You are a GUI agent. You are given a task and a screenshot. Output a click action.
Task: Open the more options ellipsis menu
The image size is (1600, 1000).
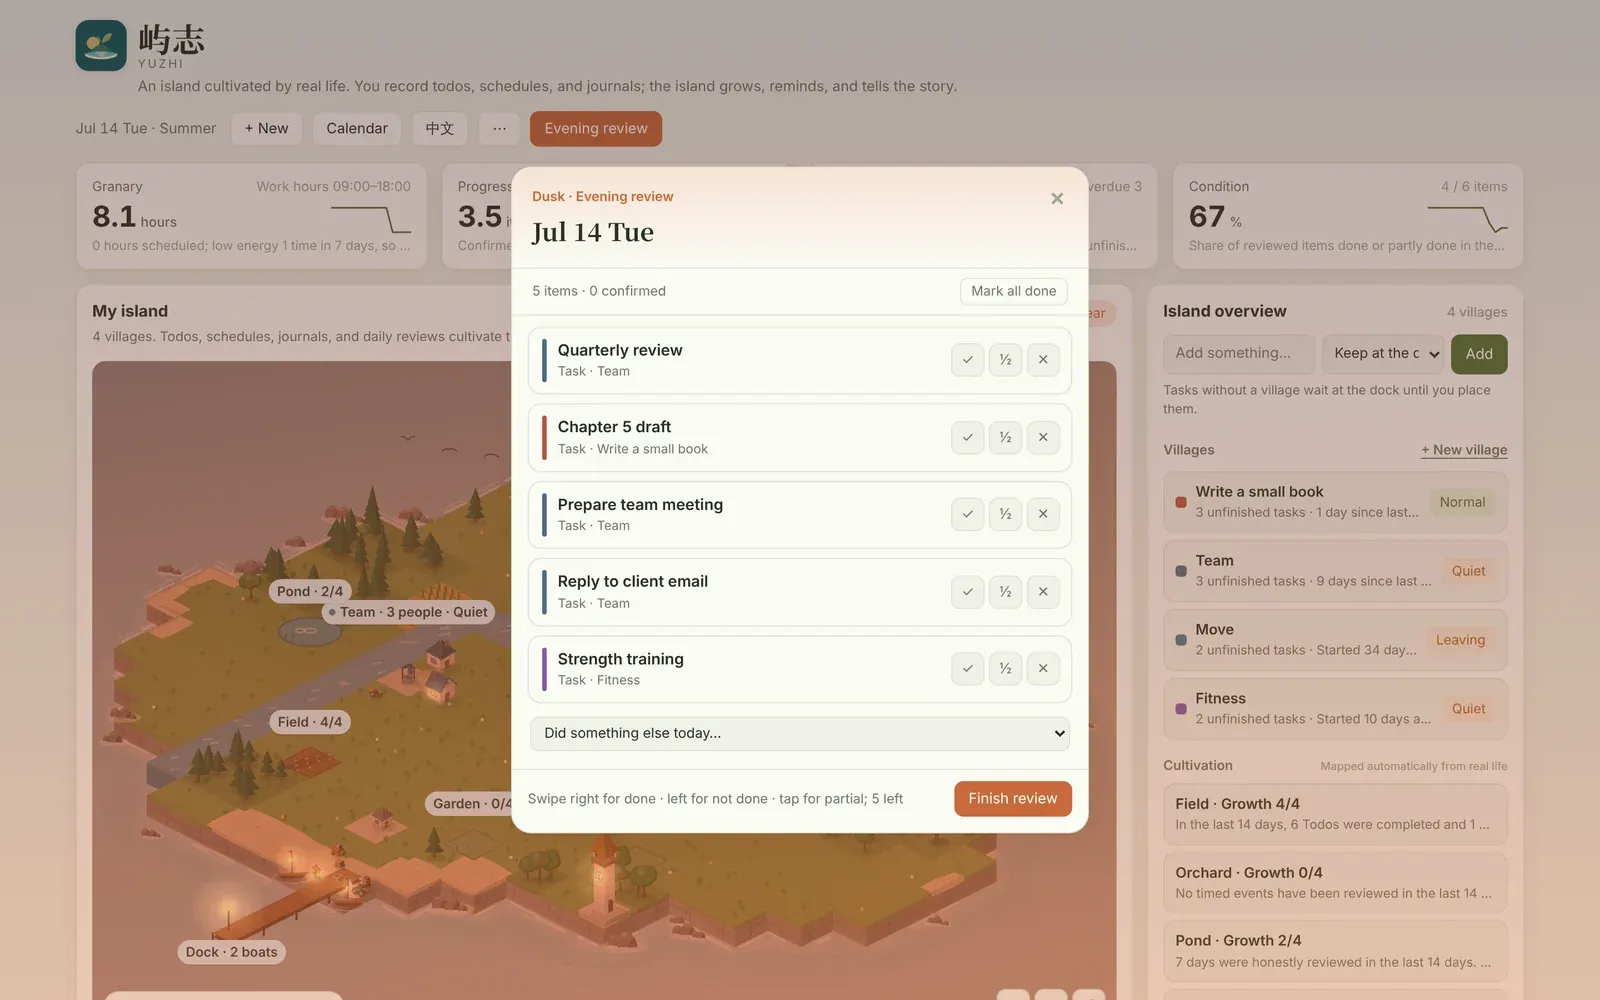pos(499,128)
